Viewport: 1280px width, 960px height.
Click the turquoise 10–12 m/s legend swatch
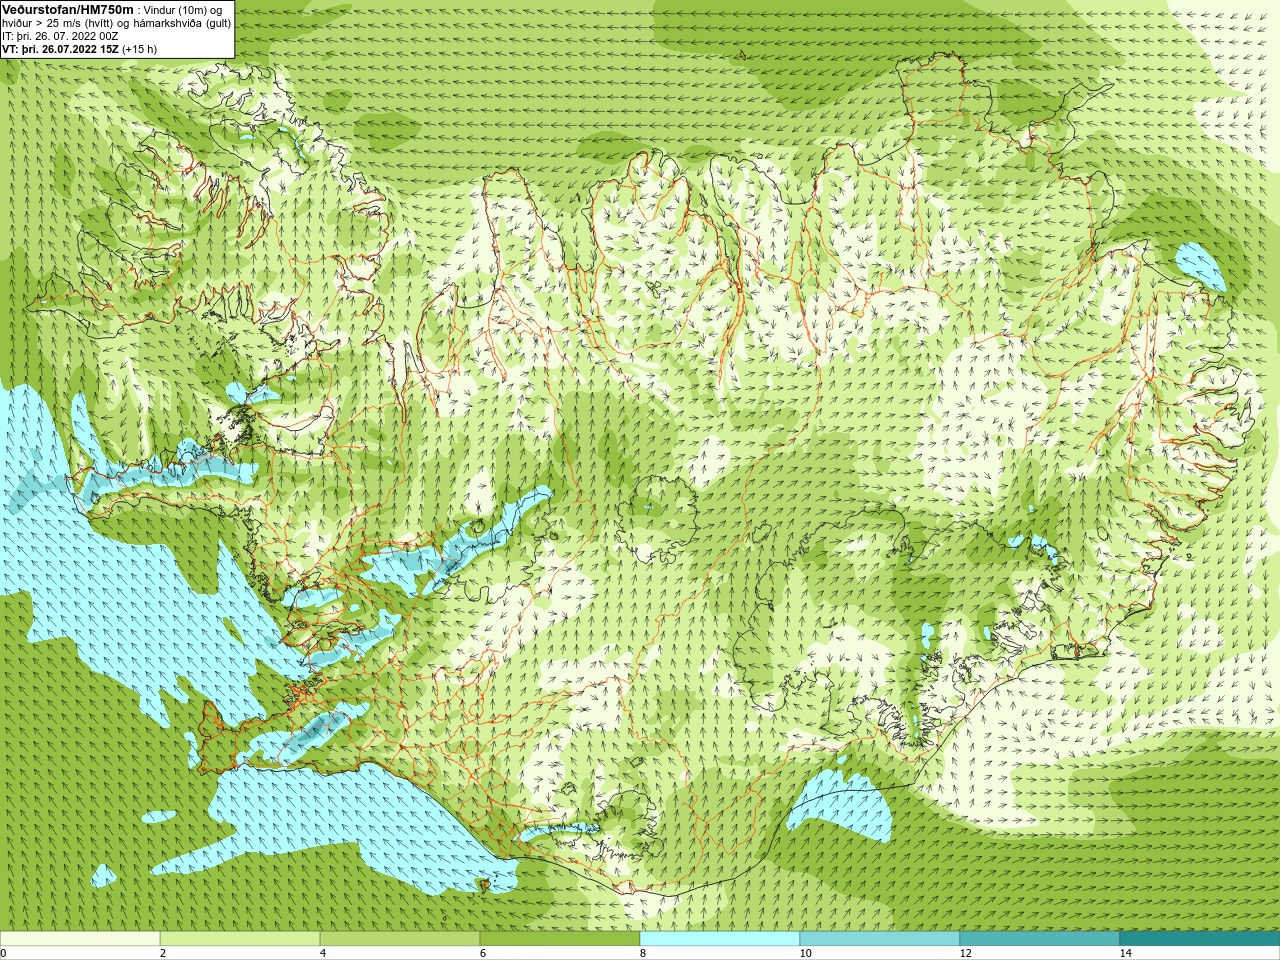[880, 939]
